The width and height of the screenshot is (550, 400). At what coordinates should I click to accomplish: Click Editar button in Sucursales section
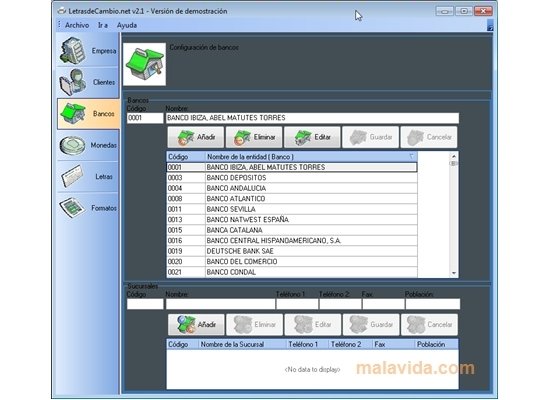pyautogui.click(x=313, y=325)
